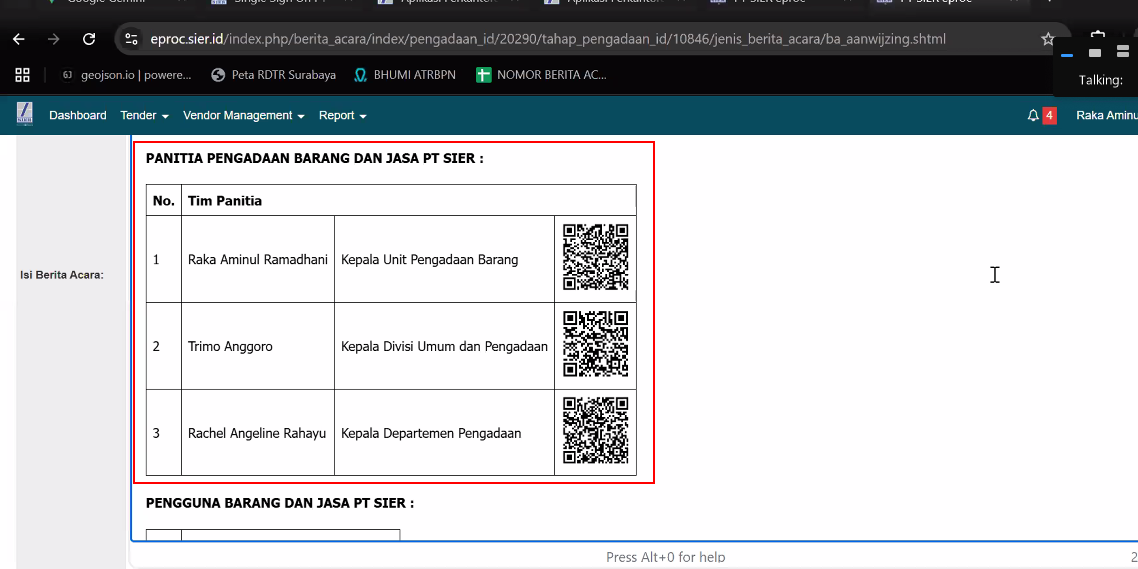The image size is (1138, 569).
Task: Open the notifications bell
Action: pos(1033,116)
